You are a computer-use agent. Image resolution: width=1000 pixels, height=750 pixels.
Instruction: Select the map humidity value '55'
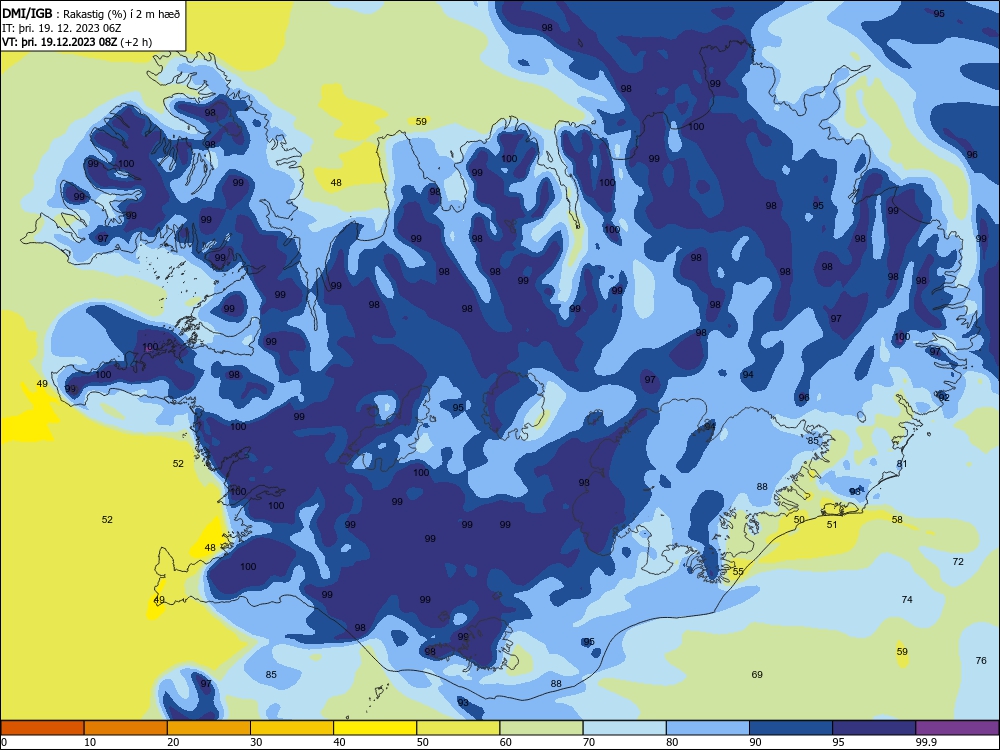point(738,571)
